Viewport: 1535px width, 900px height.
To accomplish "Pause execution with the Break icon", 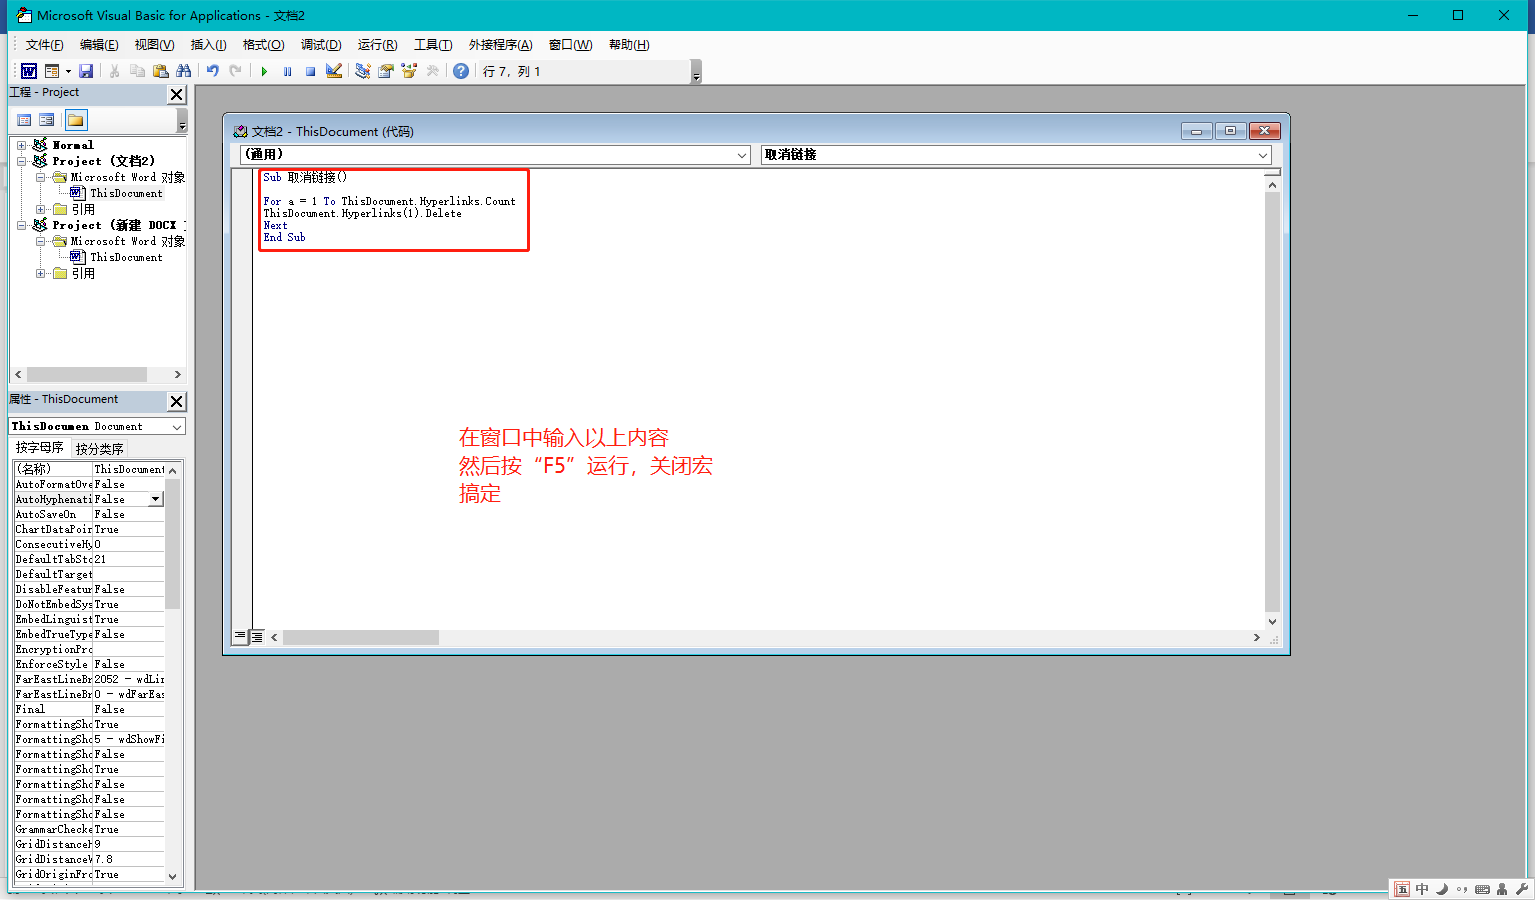I will point(288,71).
